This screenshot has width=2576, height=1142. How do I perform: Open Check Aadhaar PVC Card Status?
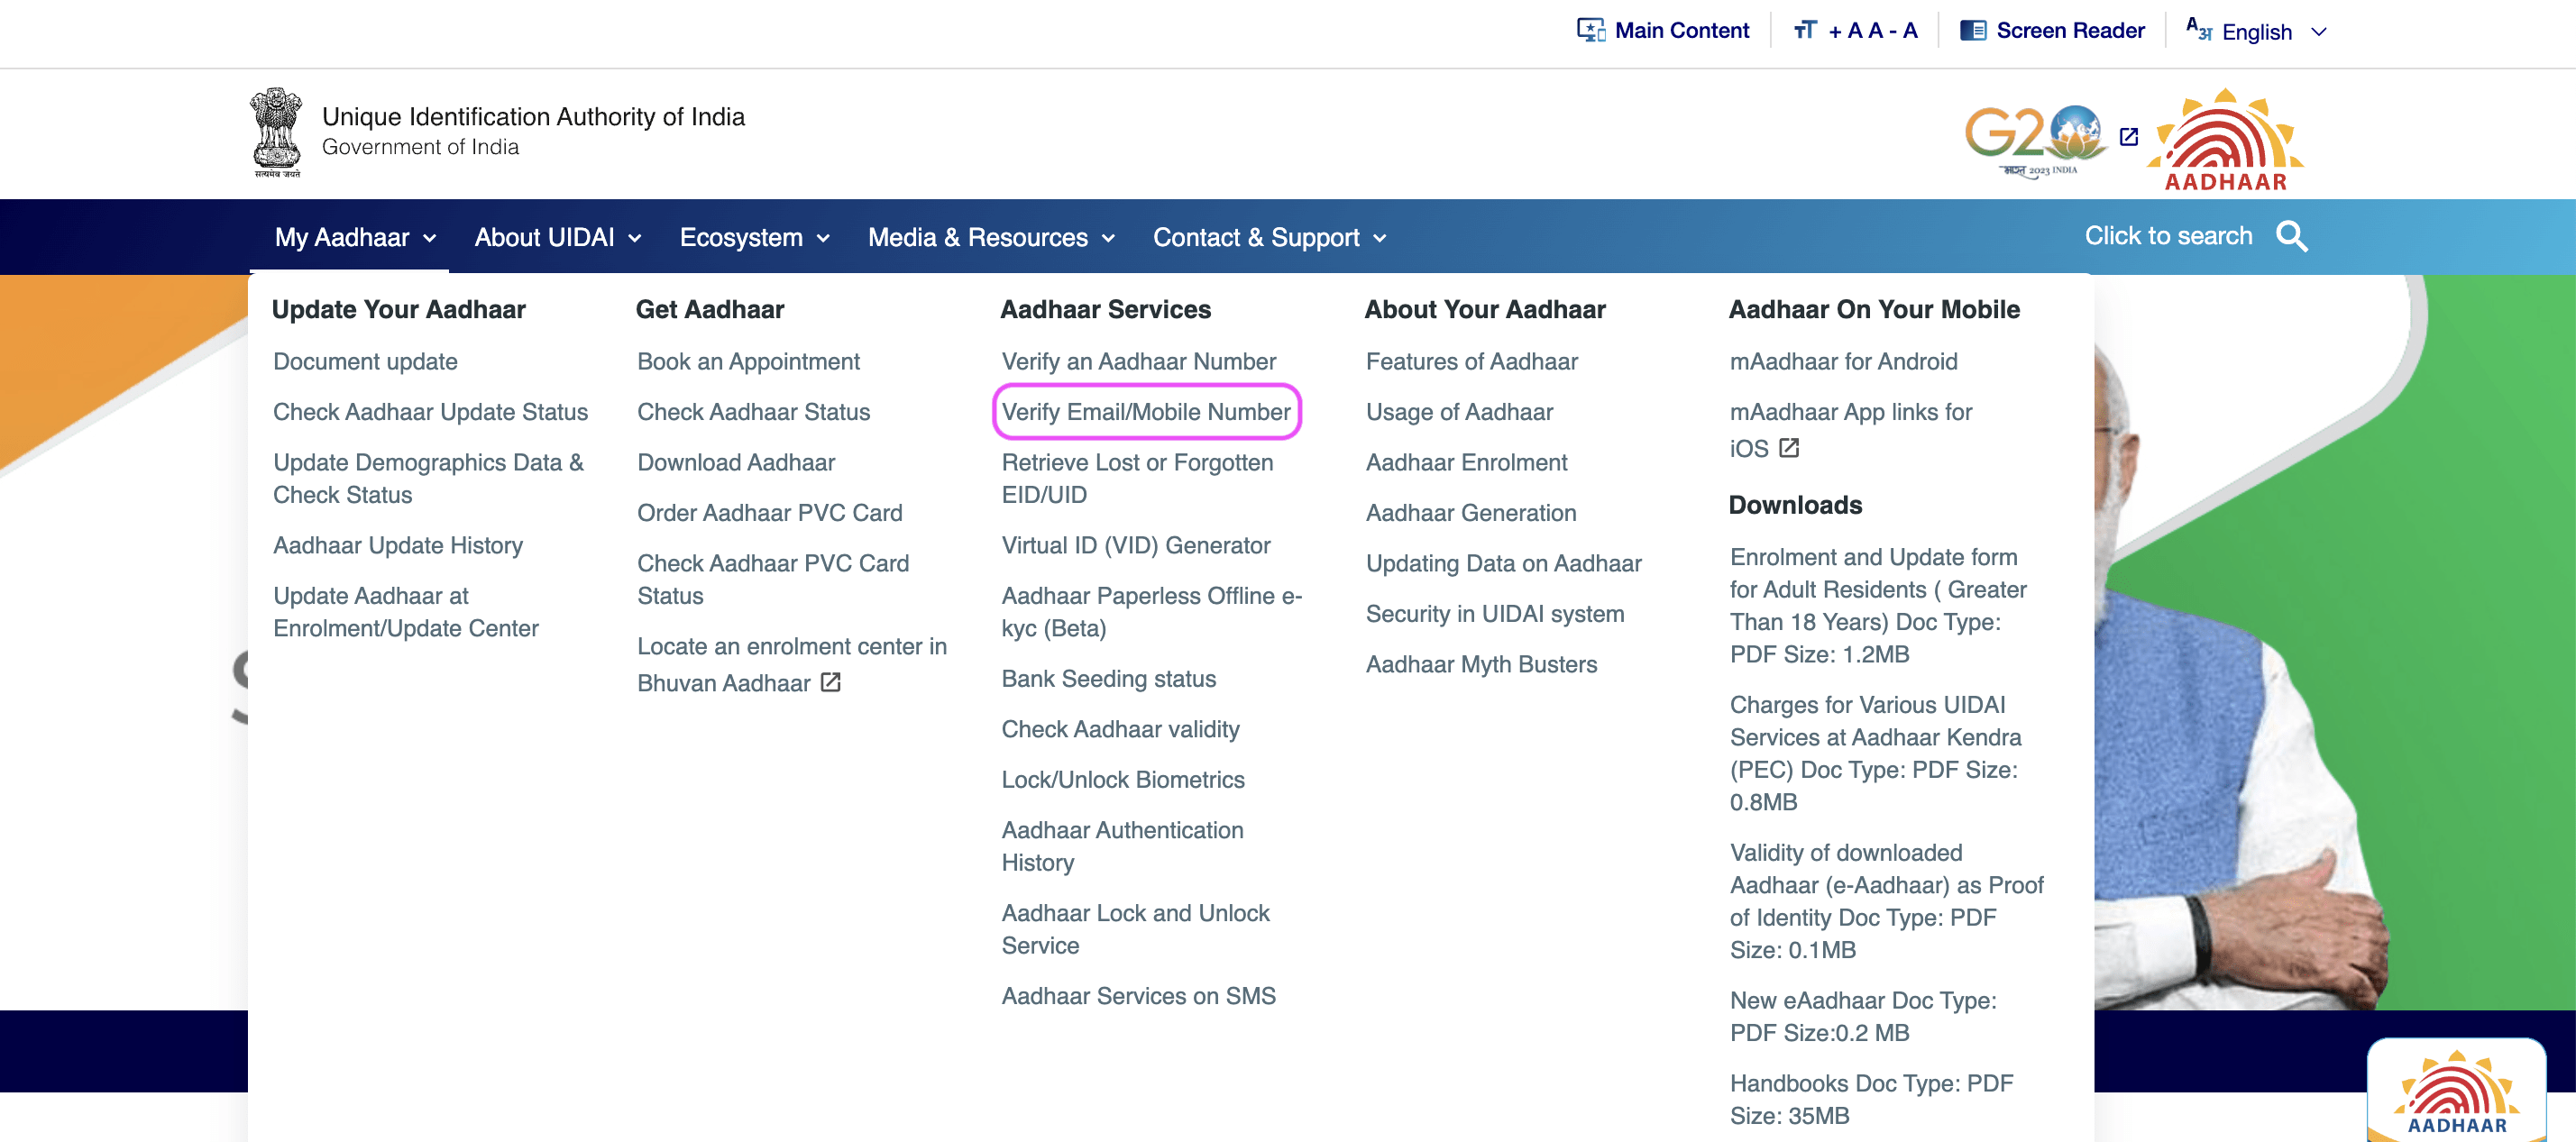point(773,579)
